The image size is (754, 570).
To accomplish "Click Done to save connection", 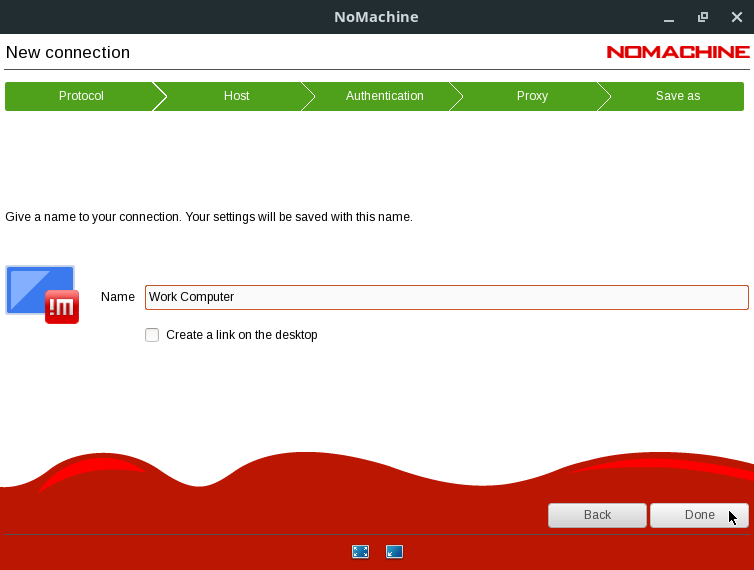I will [x=699, y=515].
